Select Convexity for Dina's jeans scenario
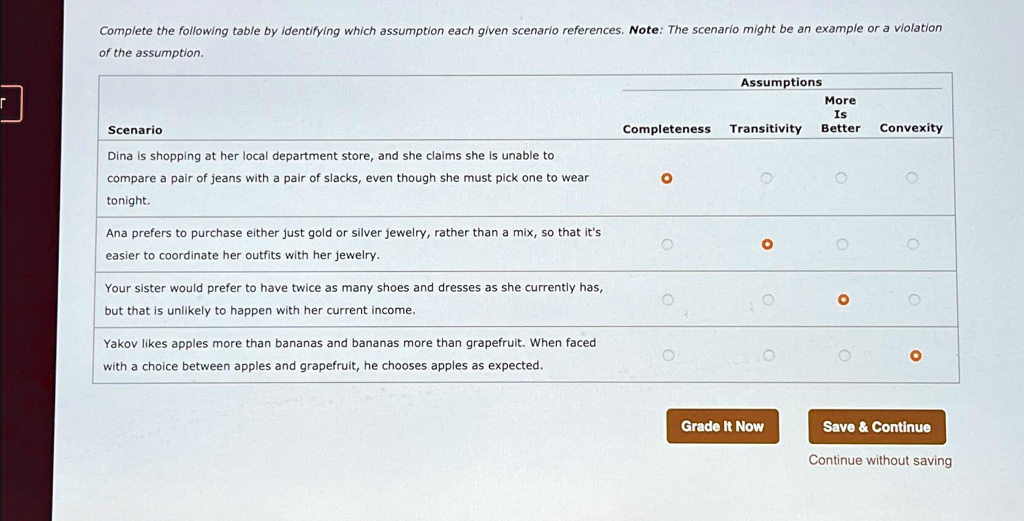Image resolution: width=1024 pixels, height=521 pixels. pos(911,178)
